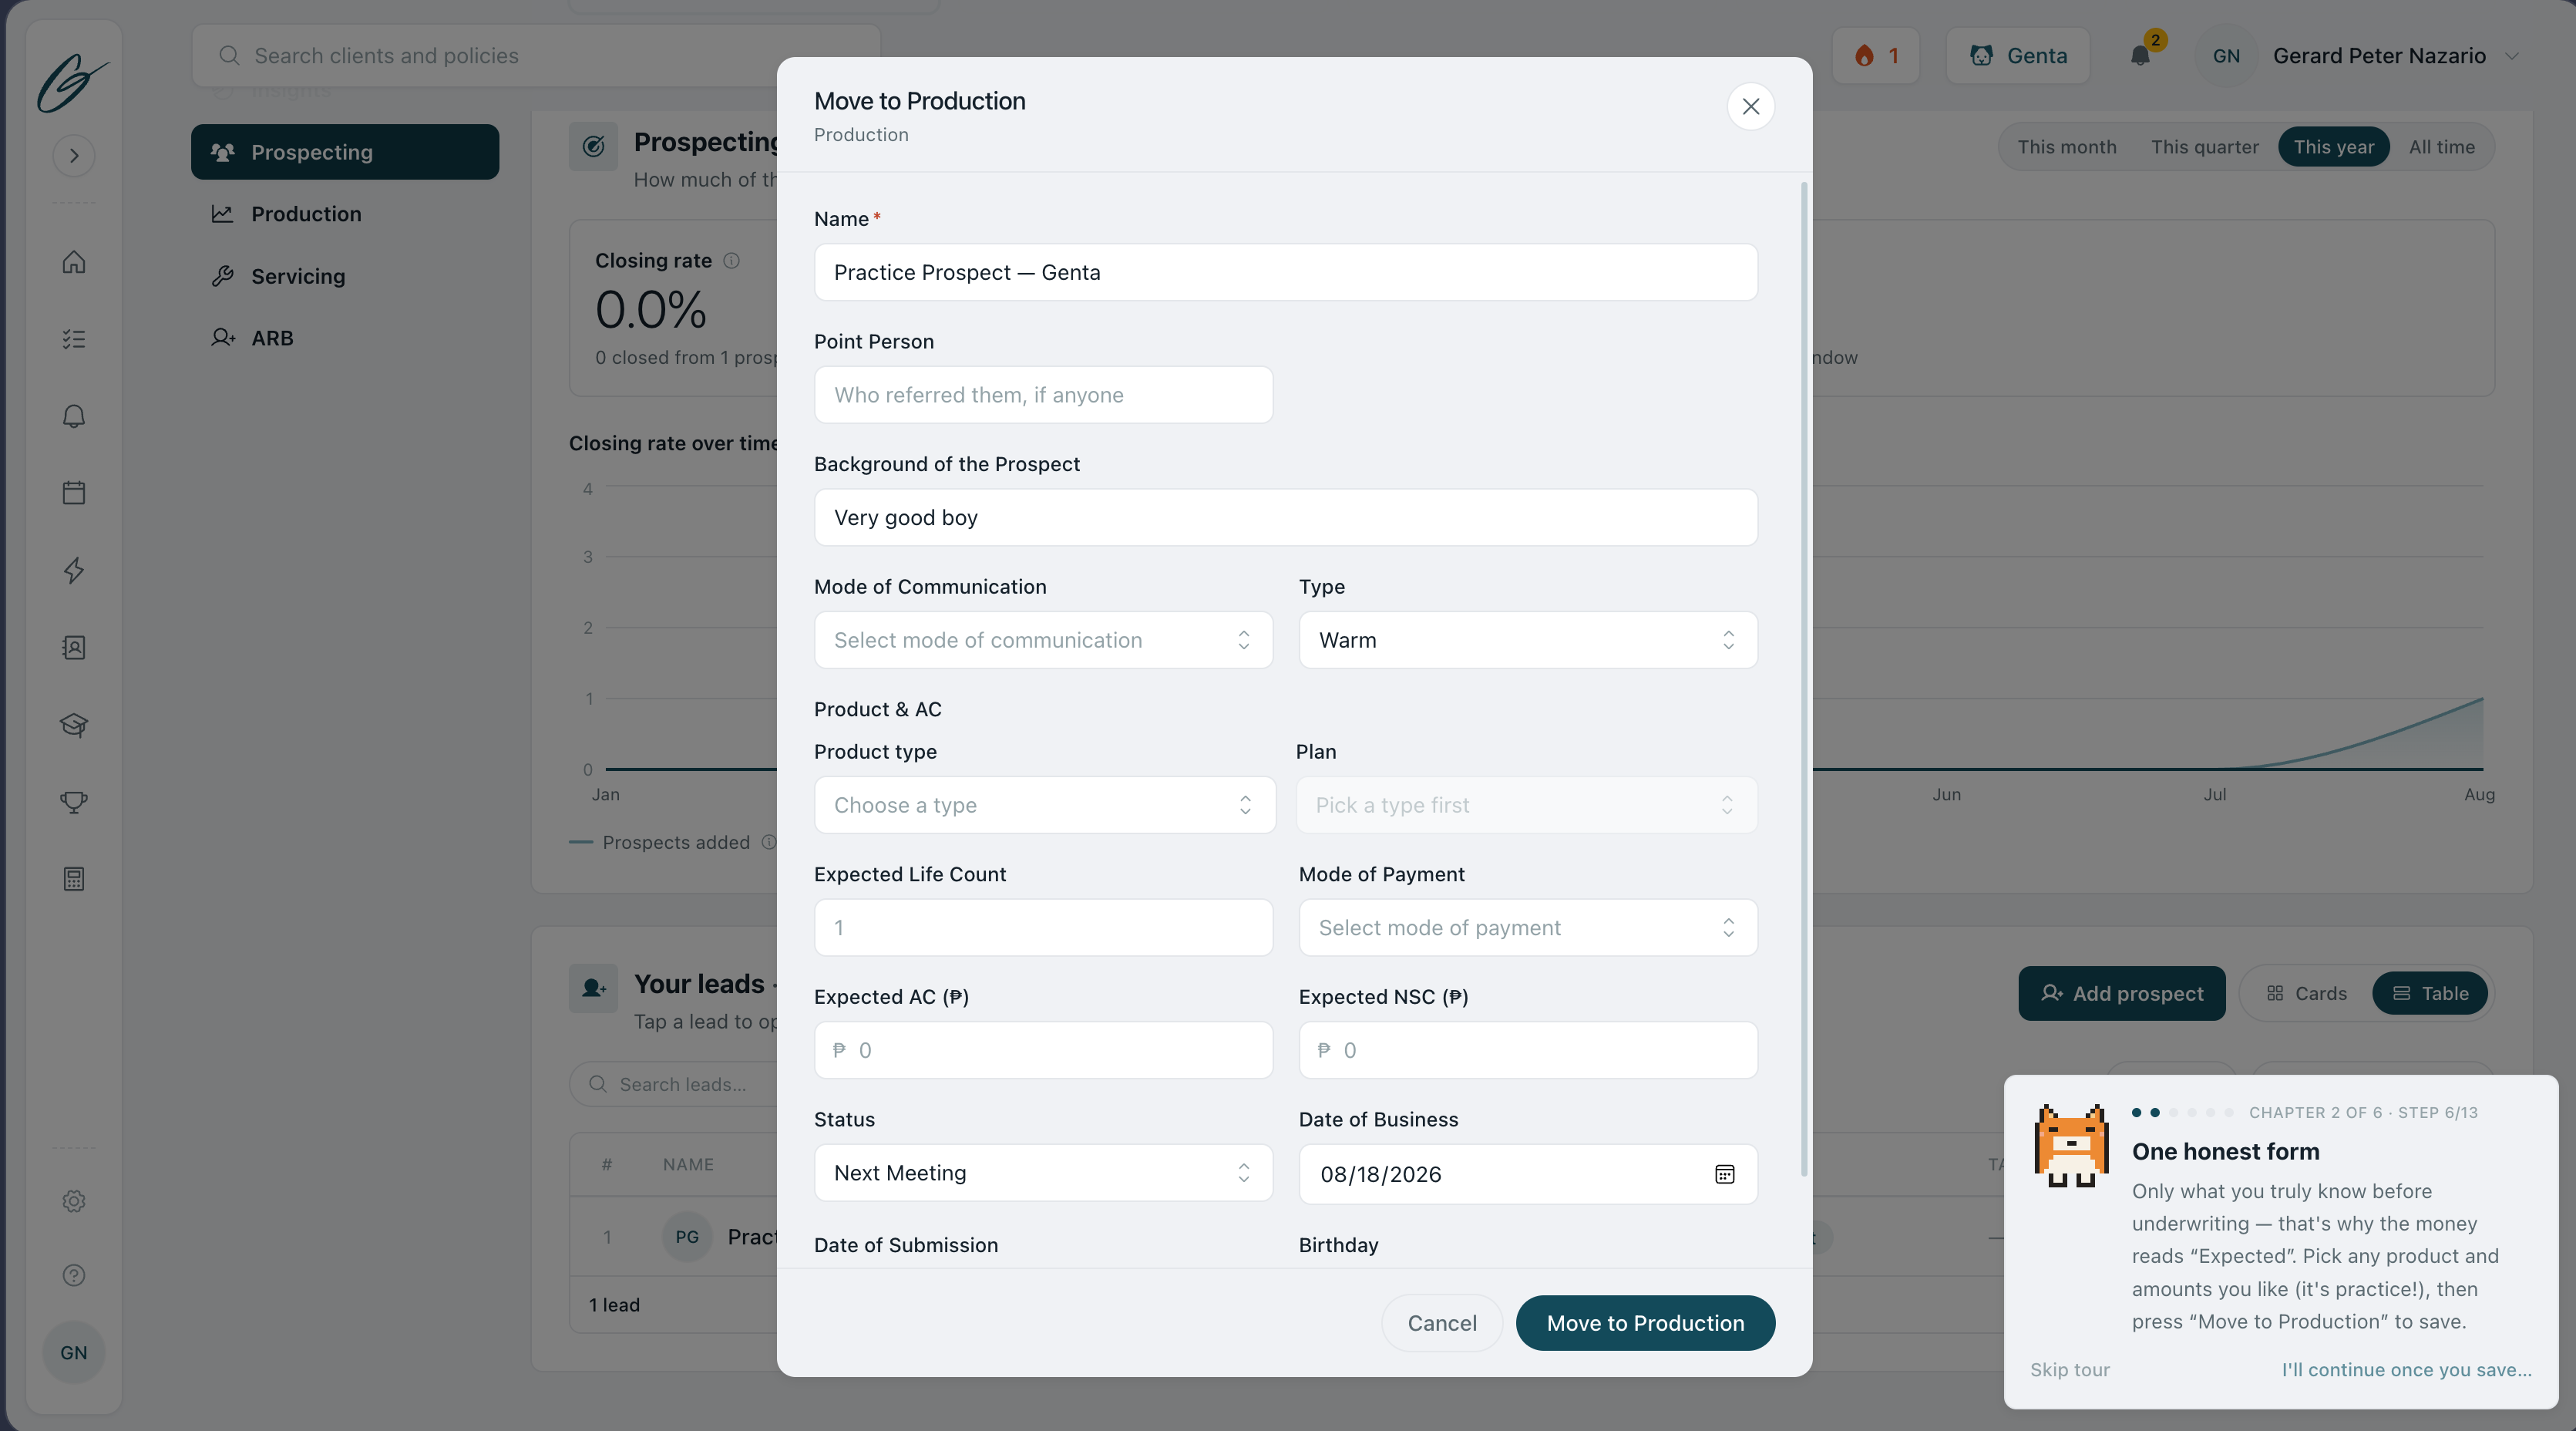The image size is (2576, 1431).
Task: Expand the sidebar with the chevron arrow
Action: [x=74, y=156]
